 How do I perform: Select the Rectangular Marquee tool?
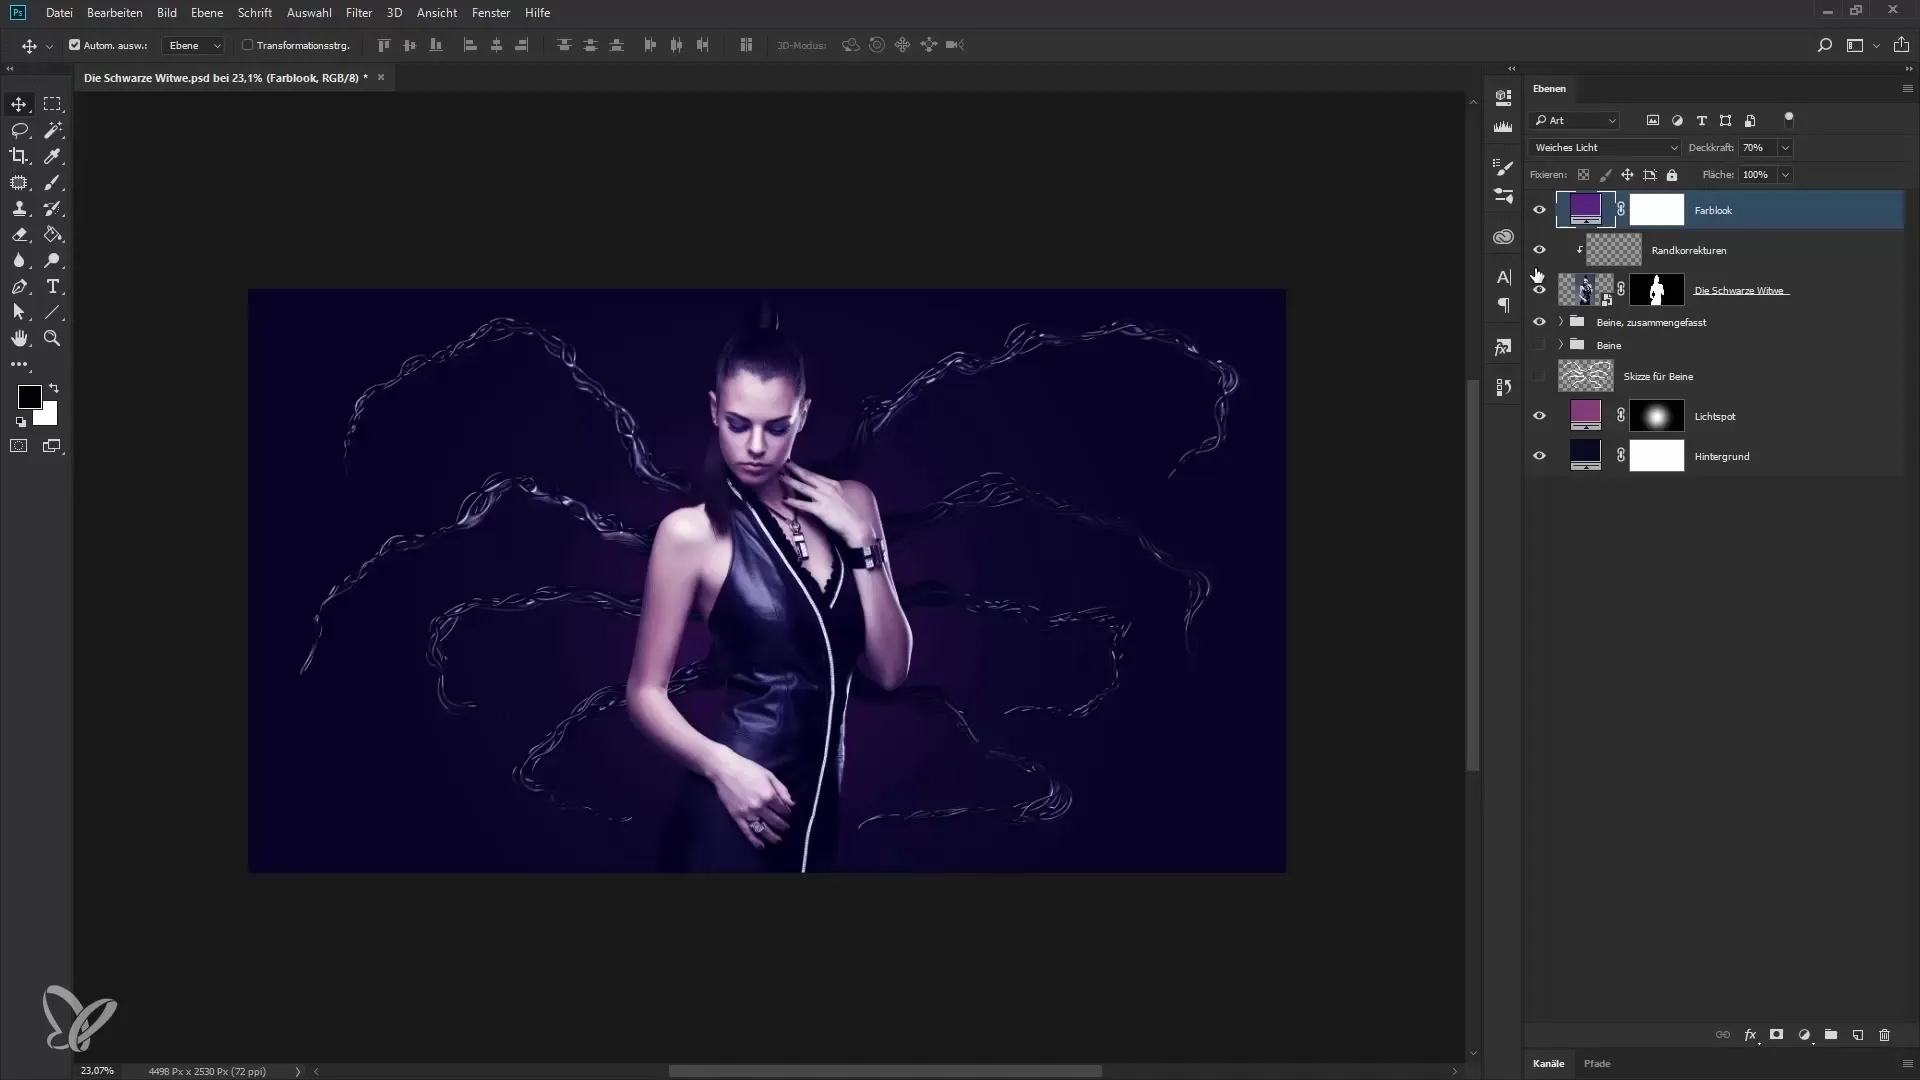coord(52,104)
